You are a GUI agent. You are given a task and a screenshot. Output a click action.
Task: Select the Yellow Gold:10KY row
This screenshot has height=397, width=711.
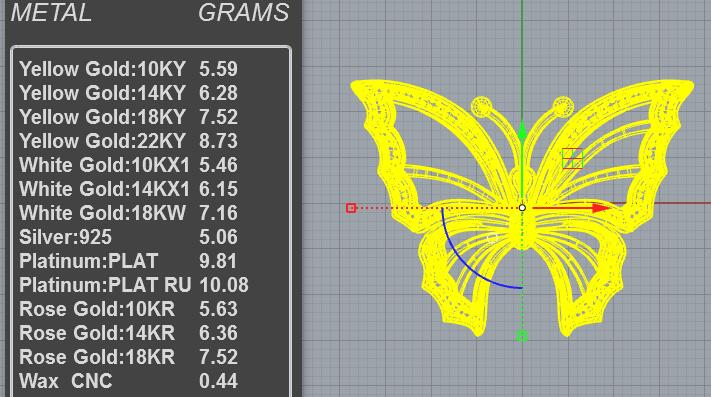click(x=128, y=69)
